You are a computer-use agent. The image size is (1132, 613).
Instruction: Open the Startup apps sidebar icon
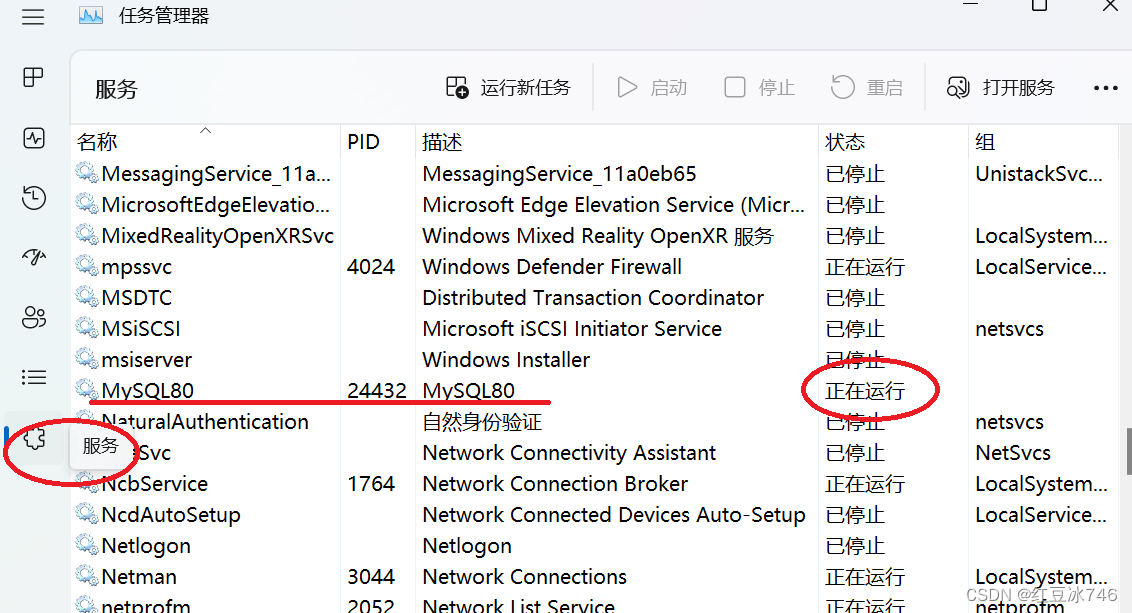pyautogui.click(x=33, y=257)
